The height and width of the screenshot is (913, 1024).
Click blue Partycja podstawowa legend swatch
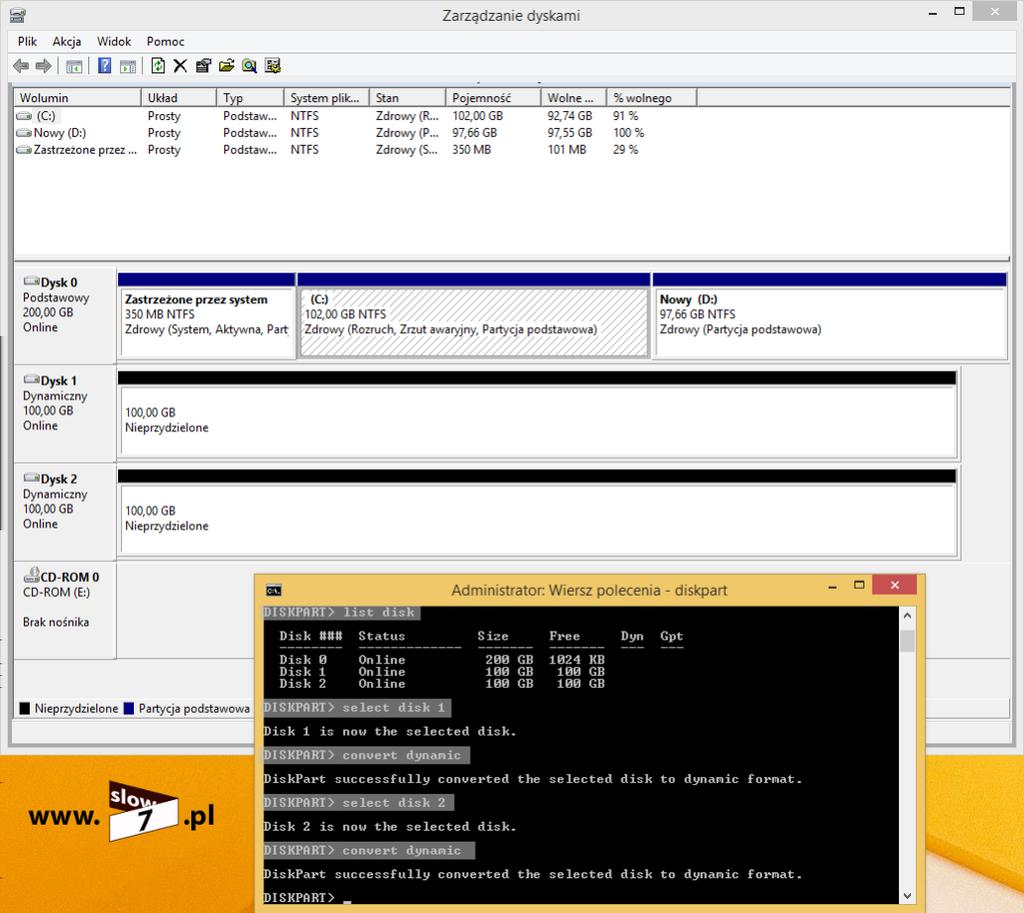tap(129, 709)
